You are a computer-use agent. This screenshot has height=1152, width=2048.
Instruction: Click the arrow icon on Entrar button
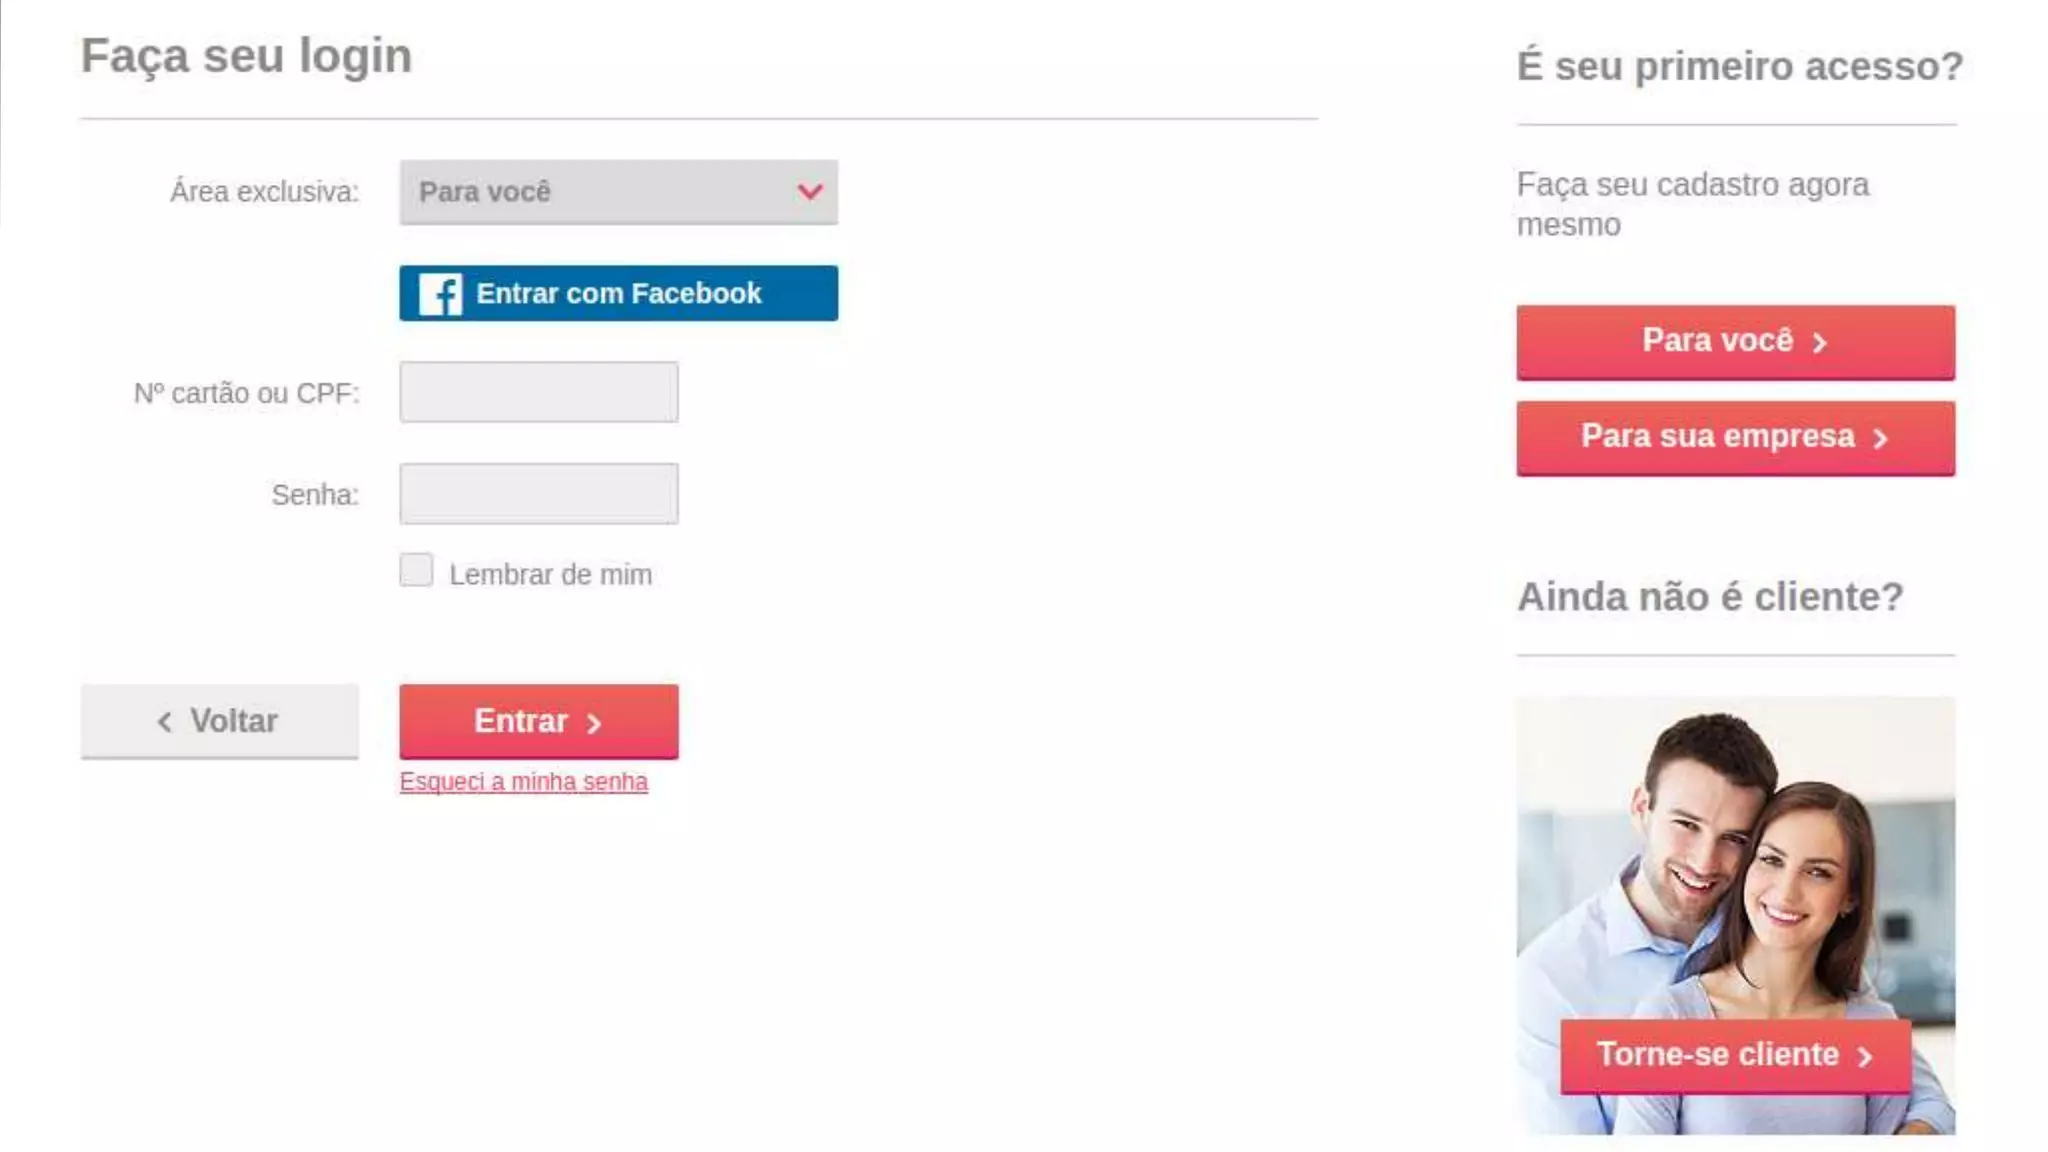coord(594,723)
